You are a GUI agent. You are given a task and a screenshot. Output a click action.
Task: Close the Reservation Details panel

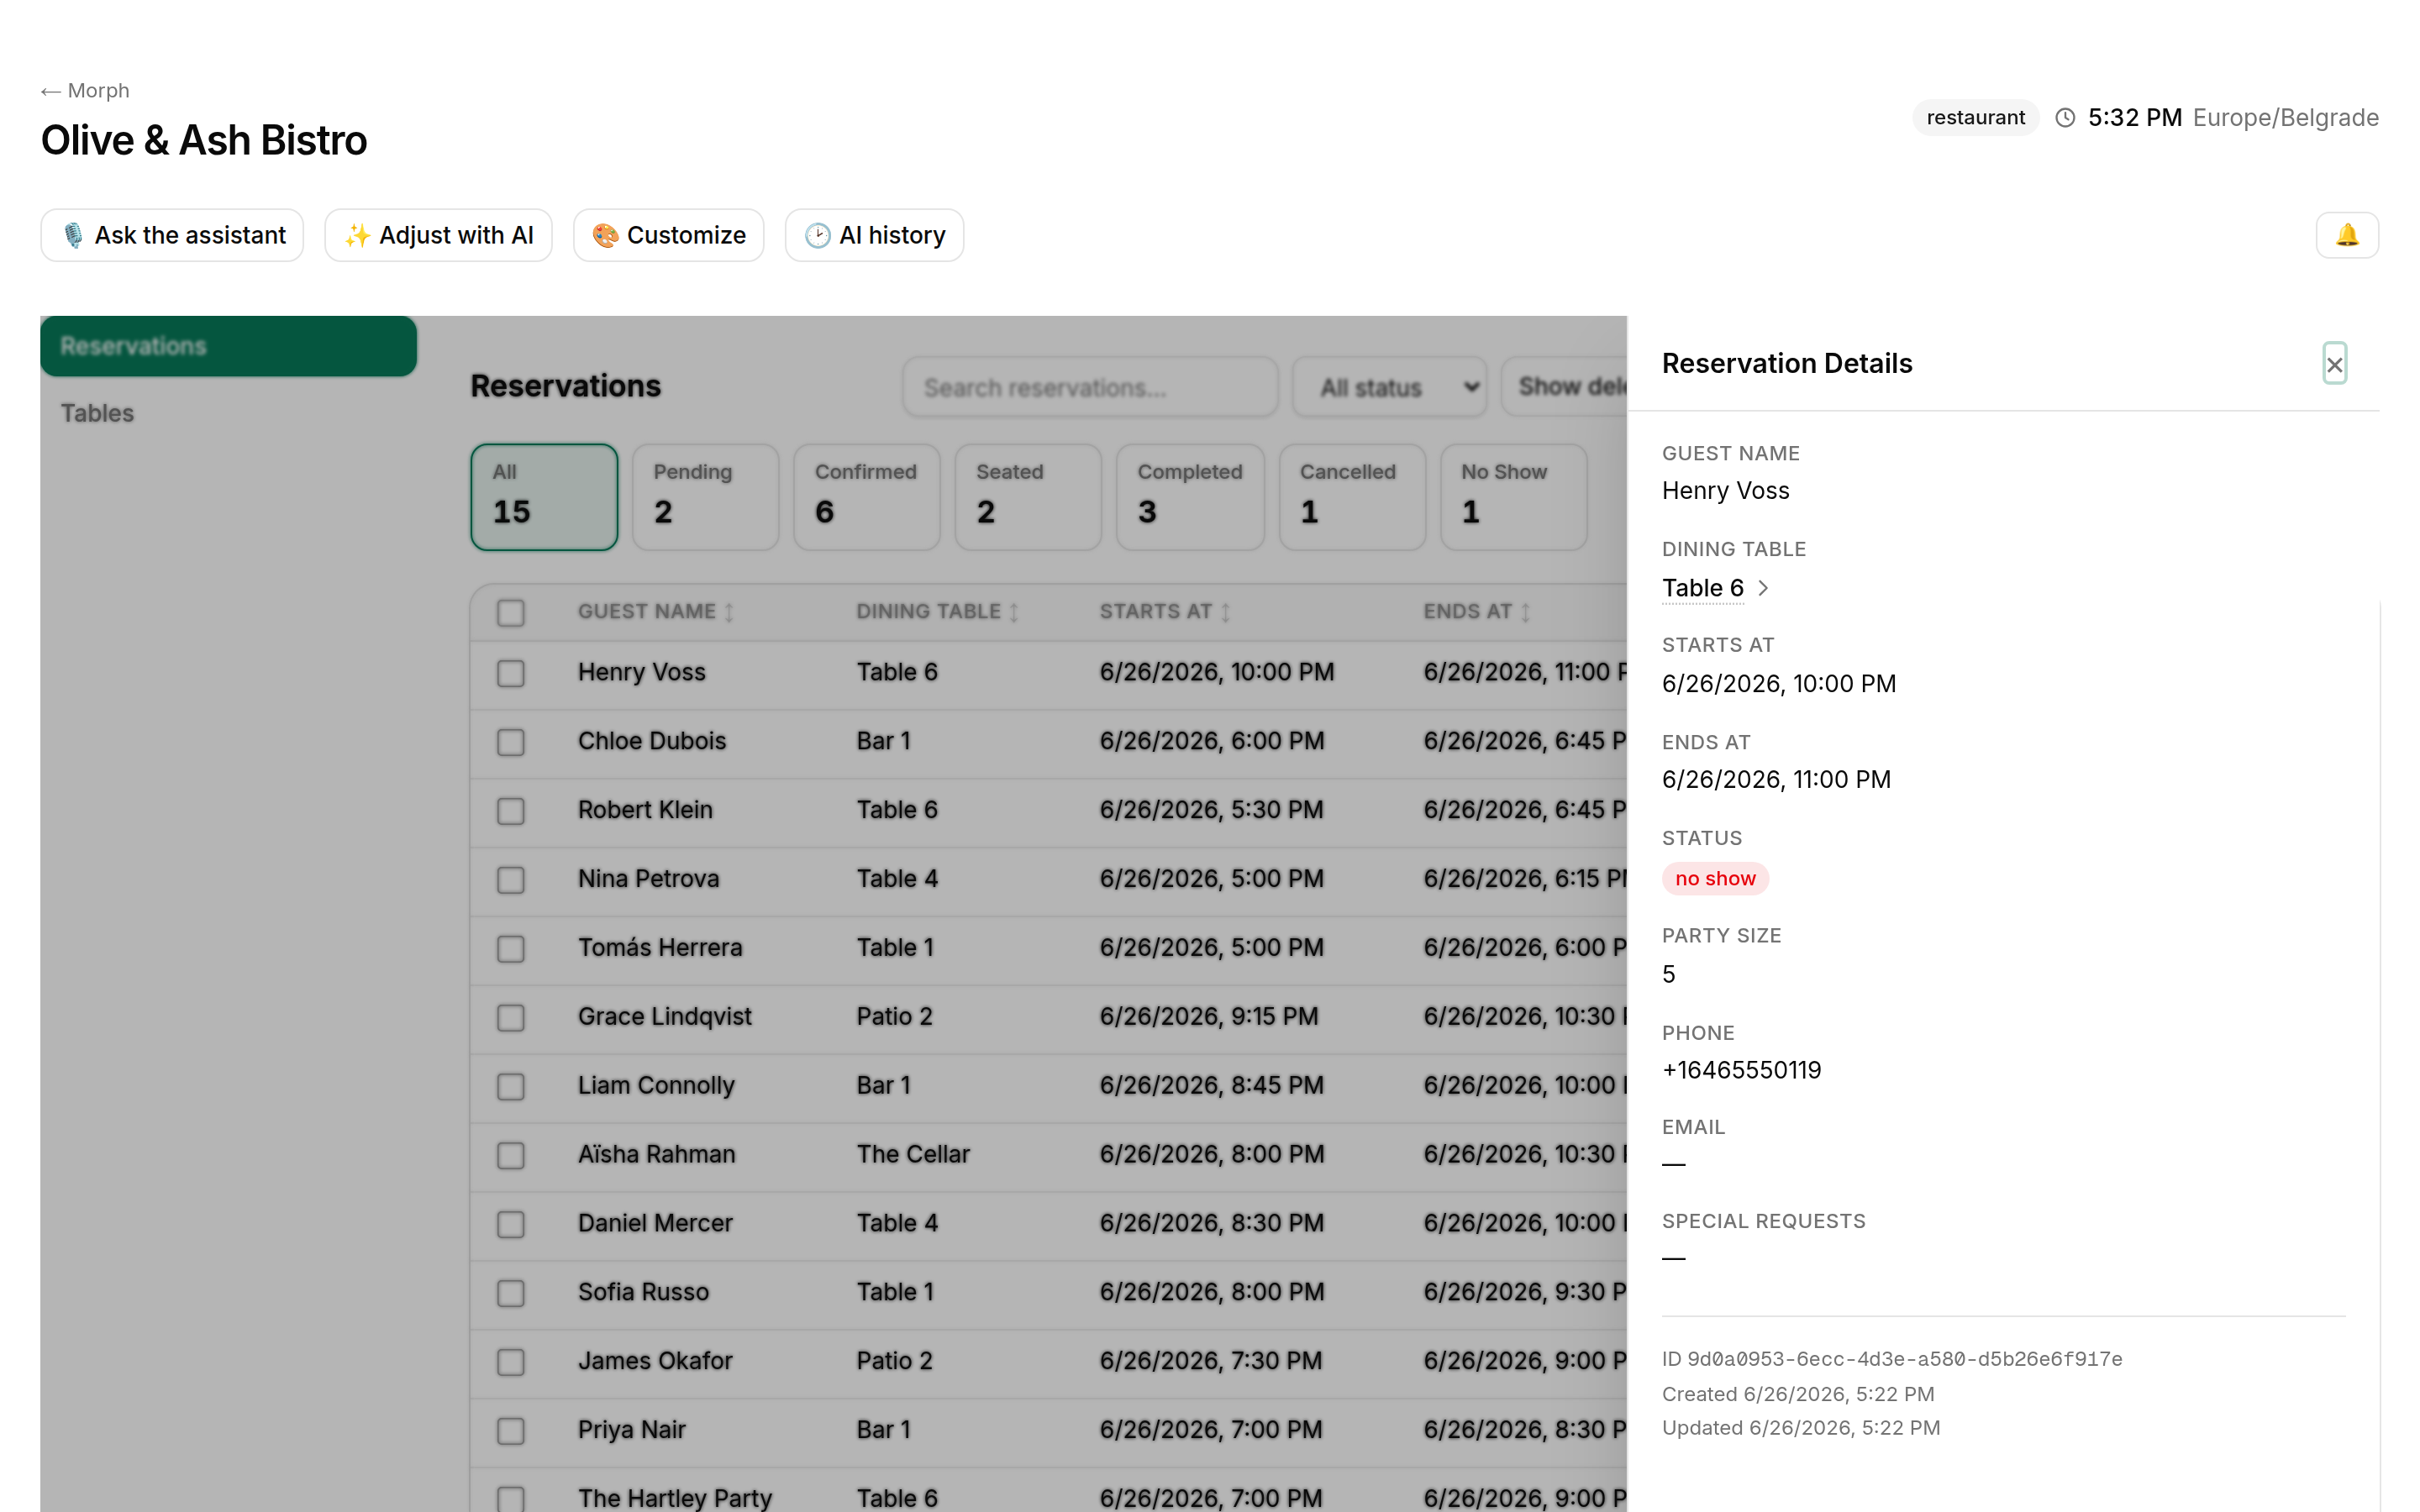tap(2334, 364)
